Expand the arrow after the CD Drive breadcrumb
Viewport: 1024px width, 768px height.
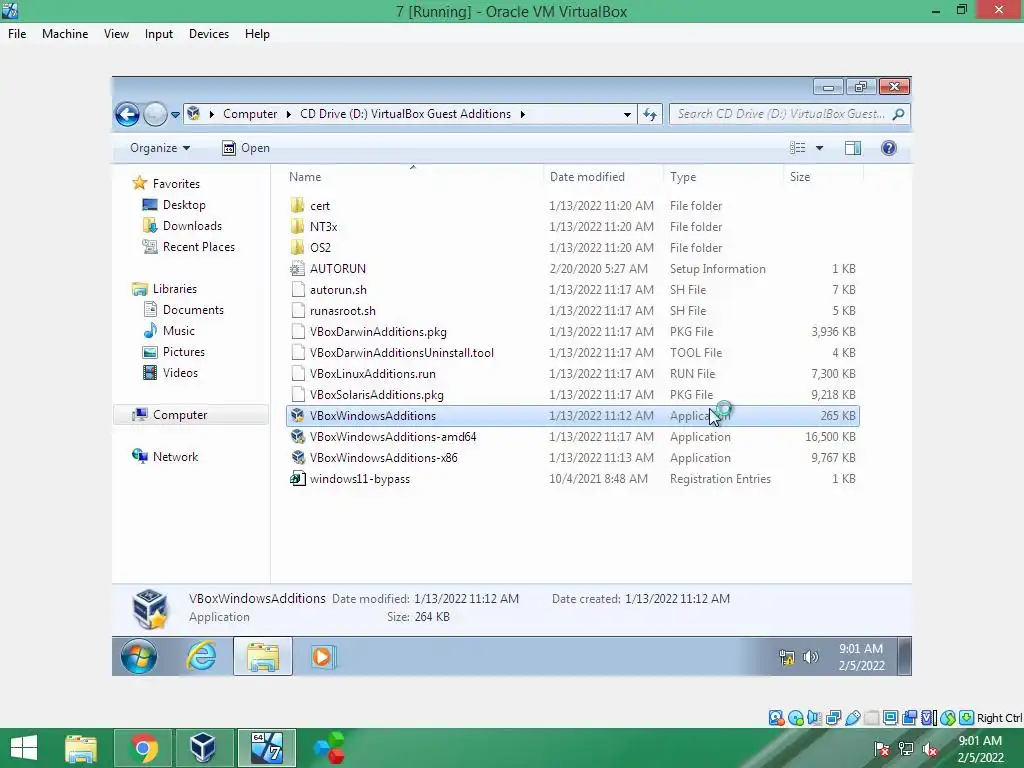click(x=522, y=114)
